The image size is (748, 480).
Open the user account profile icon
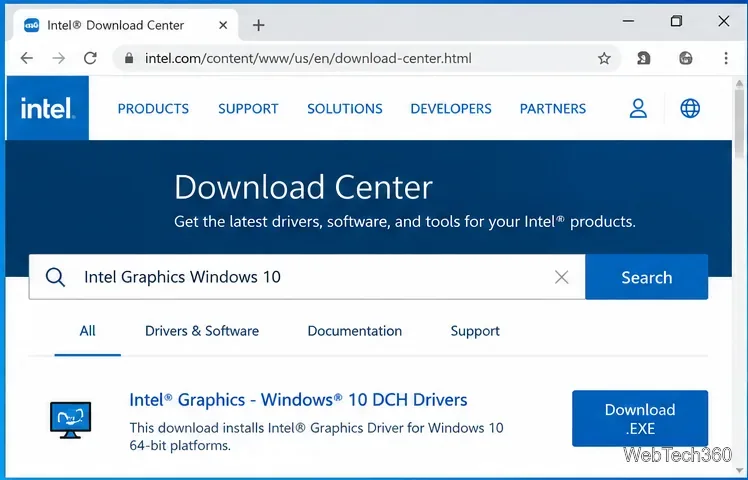click(638, 108)
